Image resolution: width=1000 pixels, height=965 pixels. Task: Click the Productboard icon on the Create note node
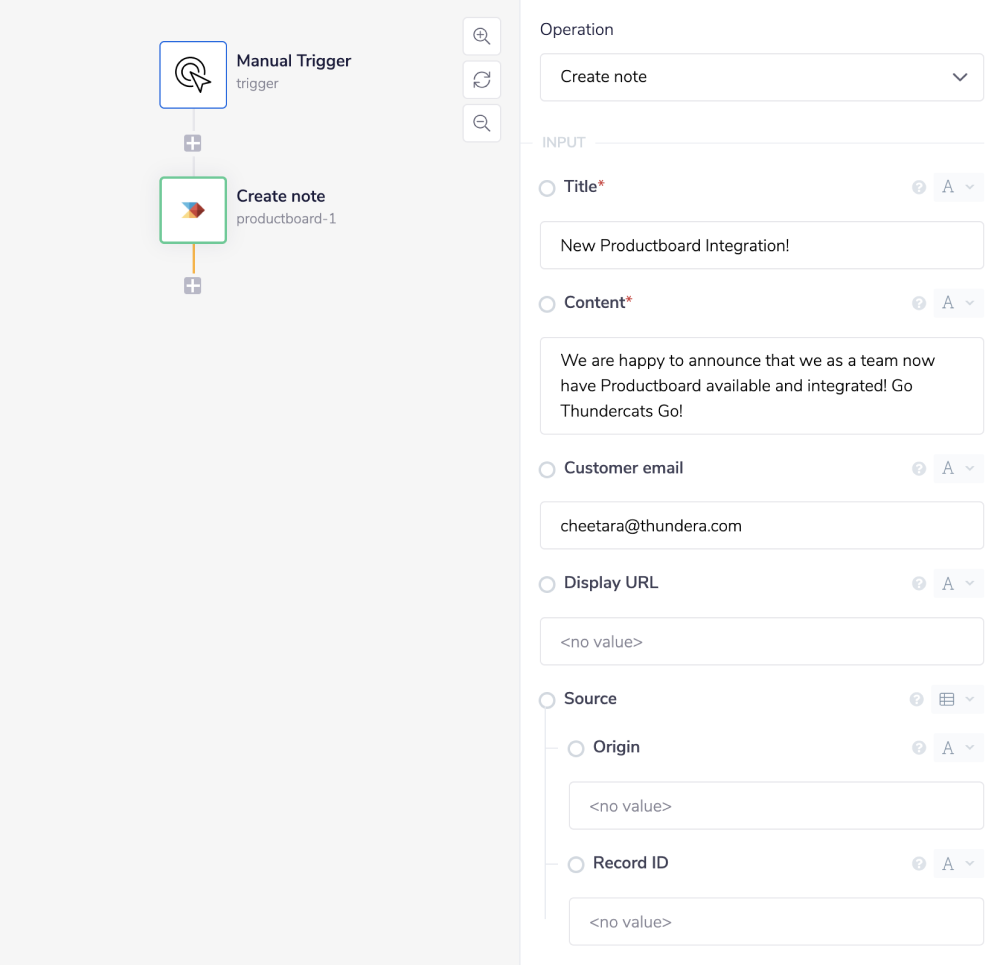[192, 210]
